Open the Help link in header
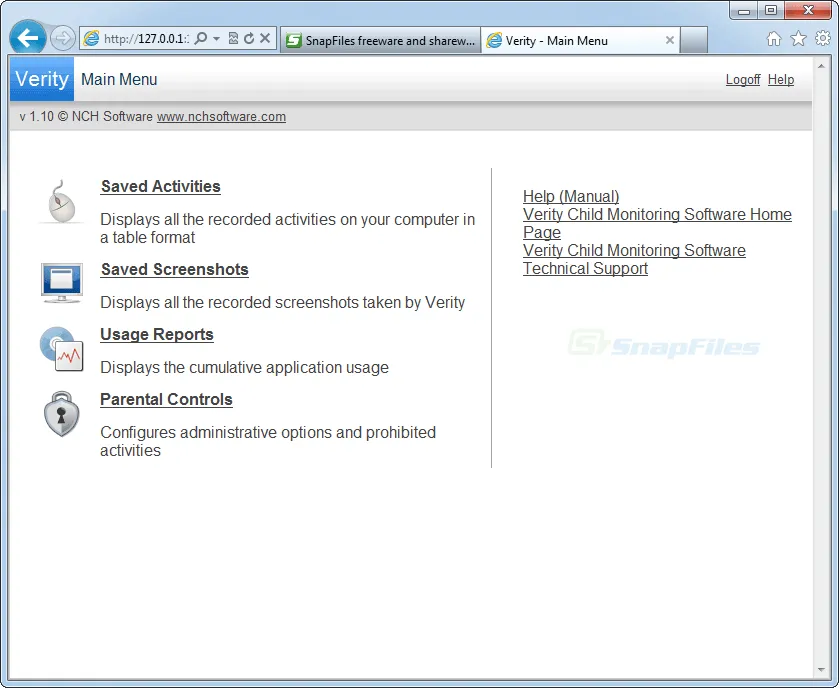This screenshot has width=839, height=688. pos(781,80)
